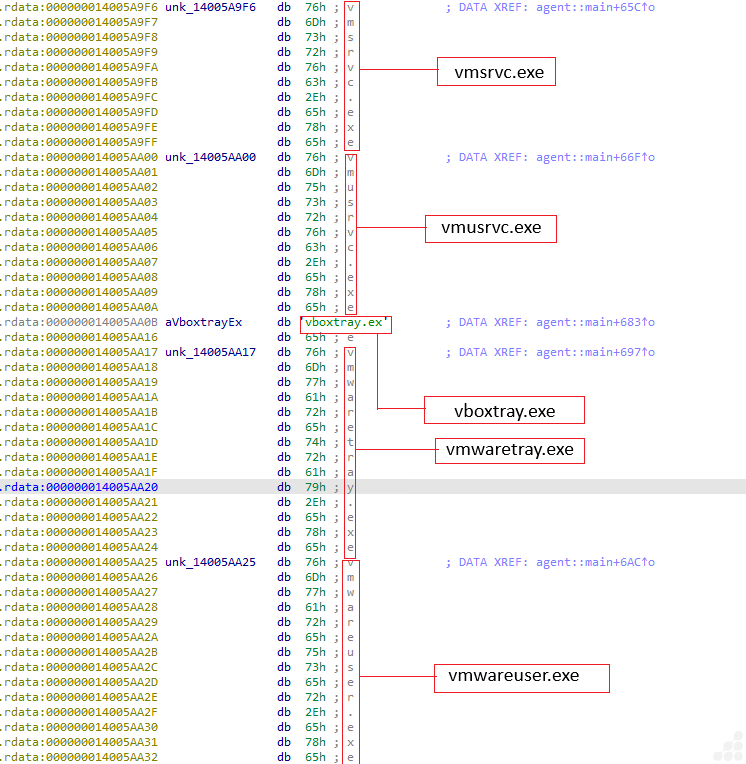Follow cross reference agent::main+697
Viewport: 746px width, 764px height.
point(595,352)
